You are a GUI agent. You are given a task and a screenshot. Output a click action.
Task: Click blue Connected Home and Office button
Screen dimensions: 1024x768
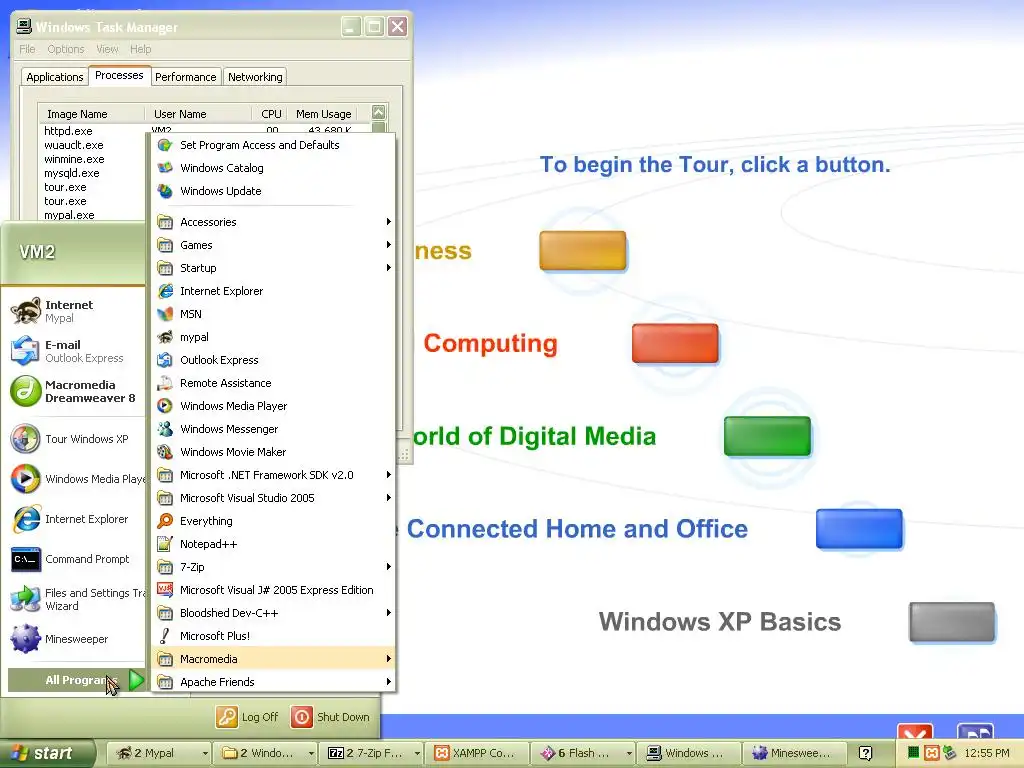859,528
